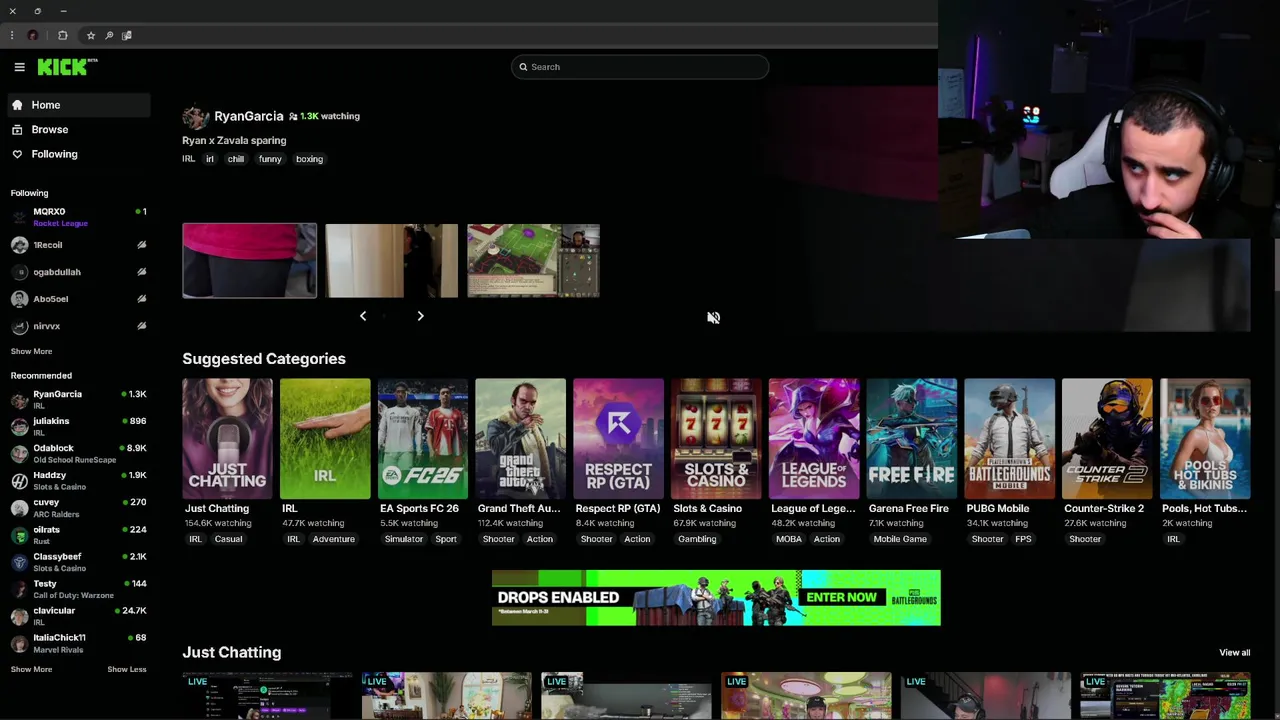Open Counter-Strike 2 category card
This screenshot has width=1280, height=720.
pyautogui.click(x=1107, y=439)
